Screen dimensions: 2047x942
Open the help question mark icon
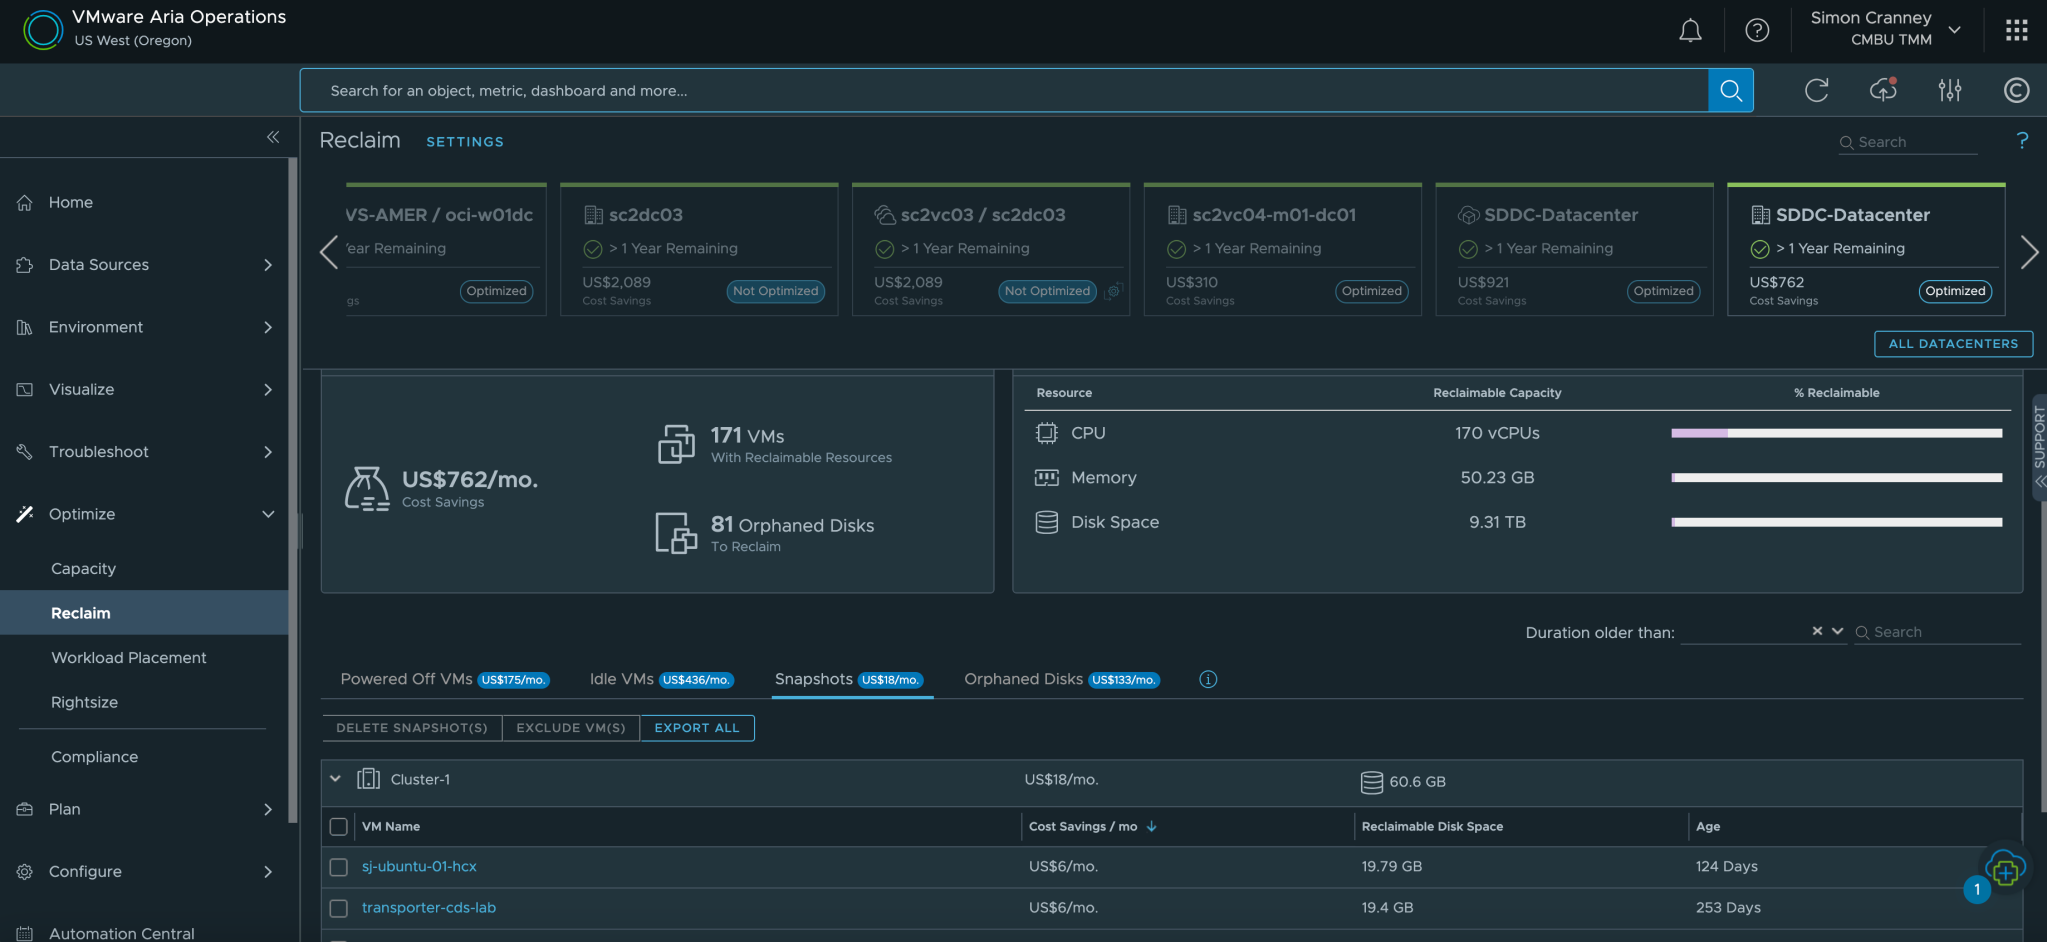point(1757,30)
